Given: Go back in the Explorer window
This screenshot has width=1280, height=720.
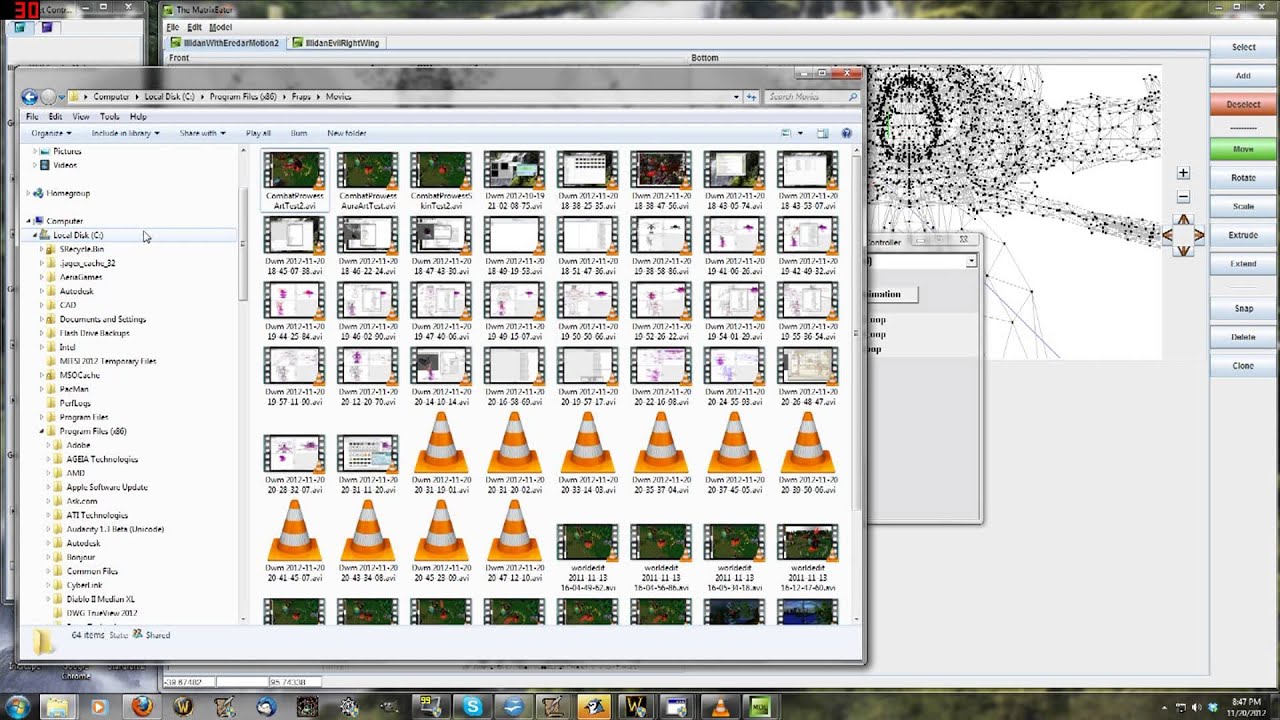Looking at the screenshot, I should pyautogui.click(x=29, y=97).
